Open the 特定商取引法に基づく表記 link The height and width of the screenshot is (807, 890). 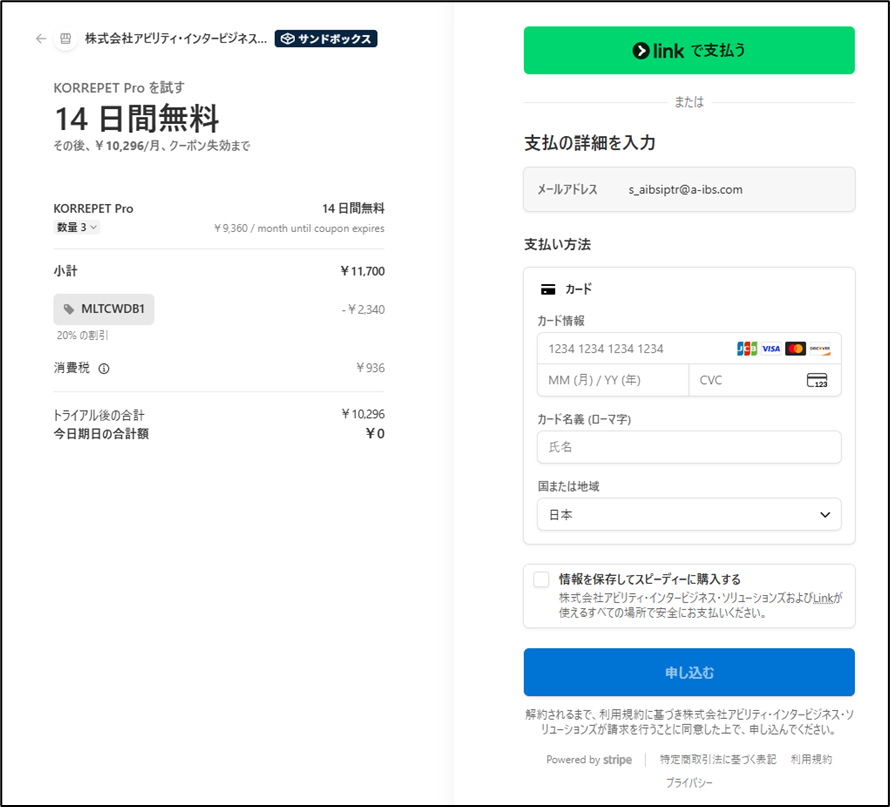click(717, 760)
